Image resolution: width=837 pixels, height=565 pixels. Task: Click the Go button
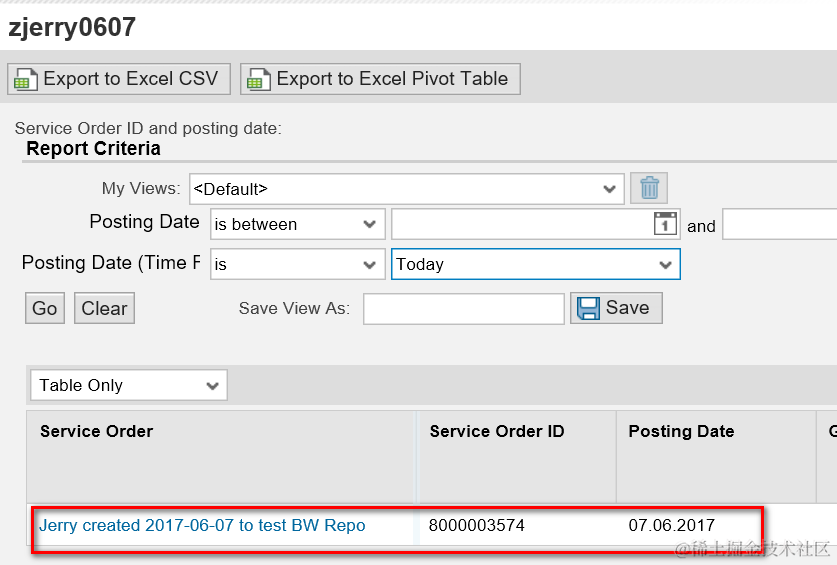(x=45, y=308)
